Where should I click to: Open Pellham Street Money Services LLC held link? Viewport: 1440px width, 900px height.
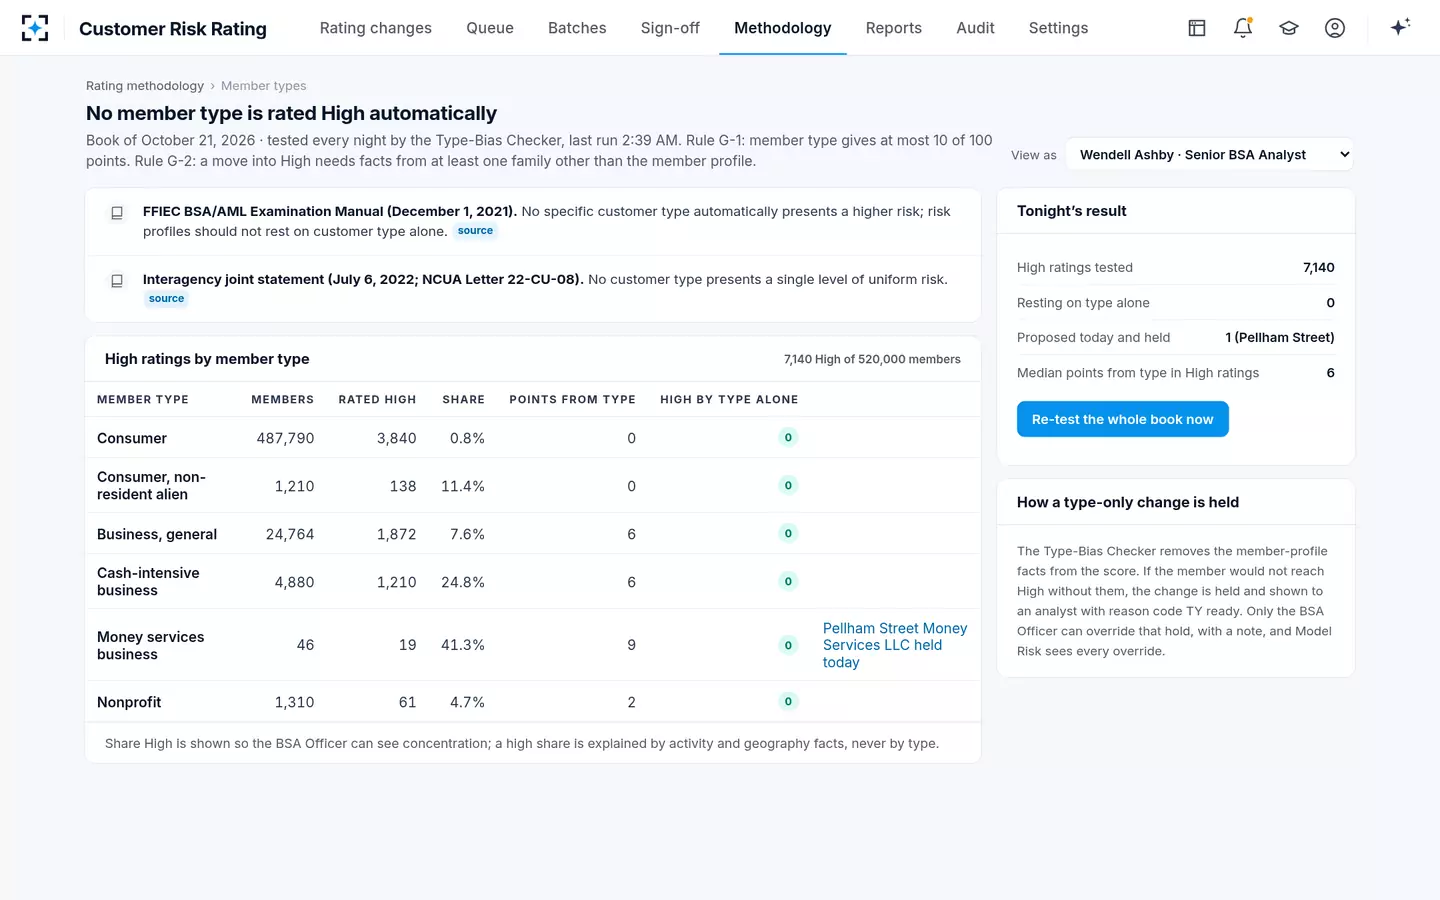895,645
